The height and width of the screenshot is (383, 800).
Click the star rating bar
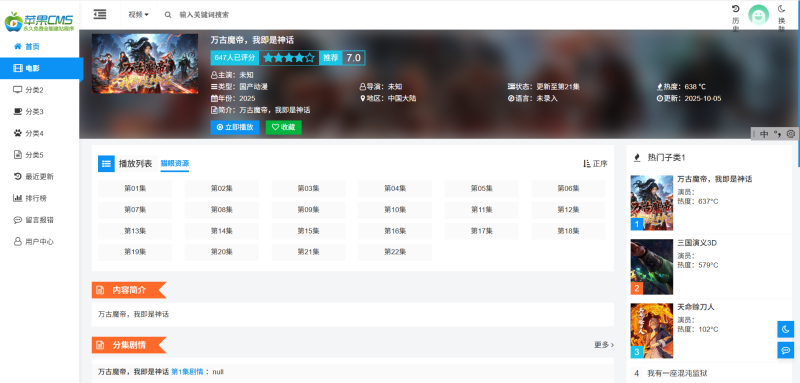(289, 58)
